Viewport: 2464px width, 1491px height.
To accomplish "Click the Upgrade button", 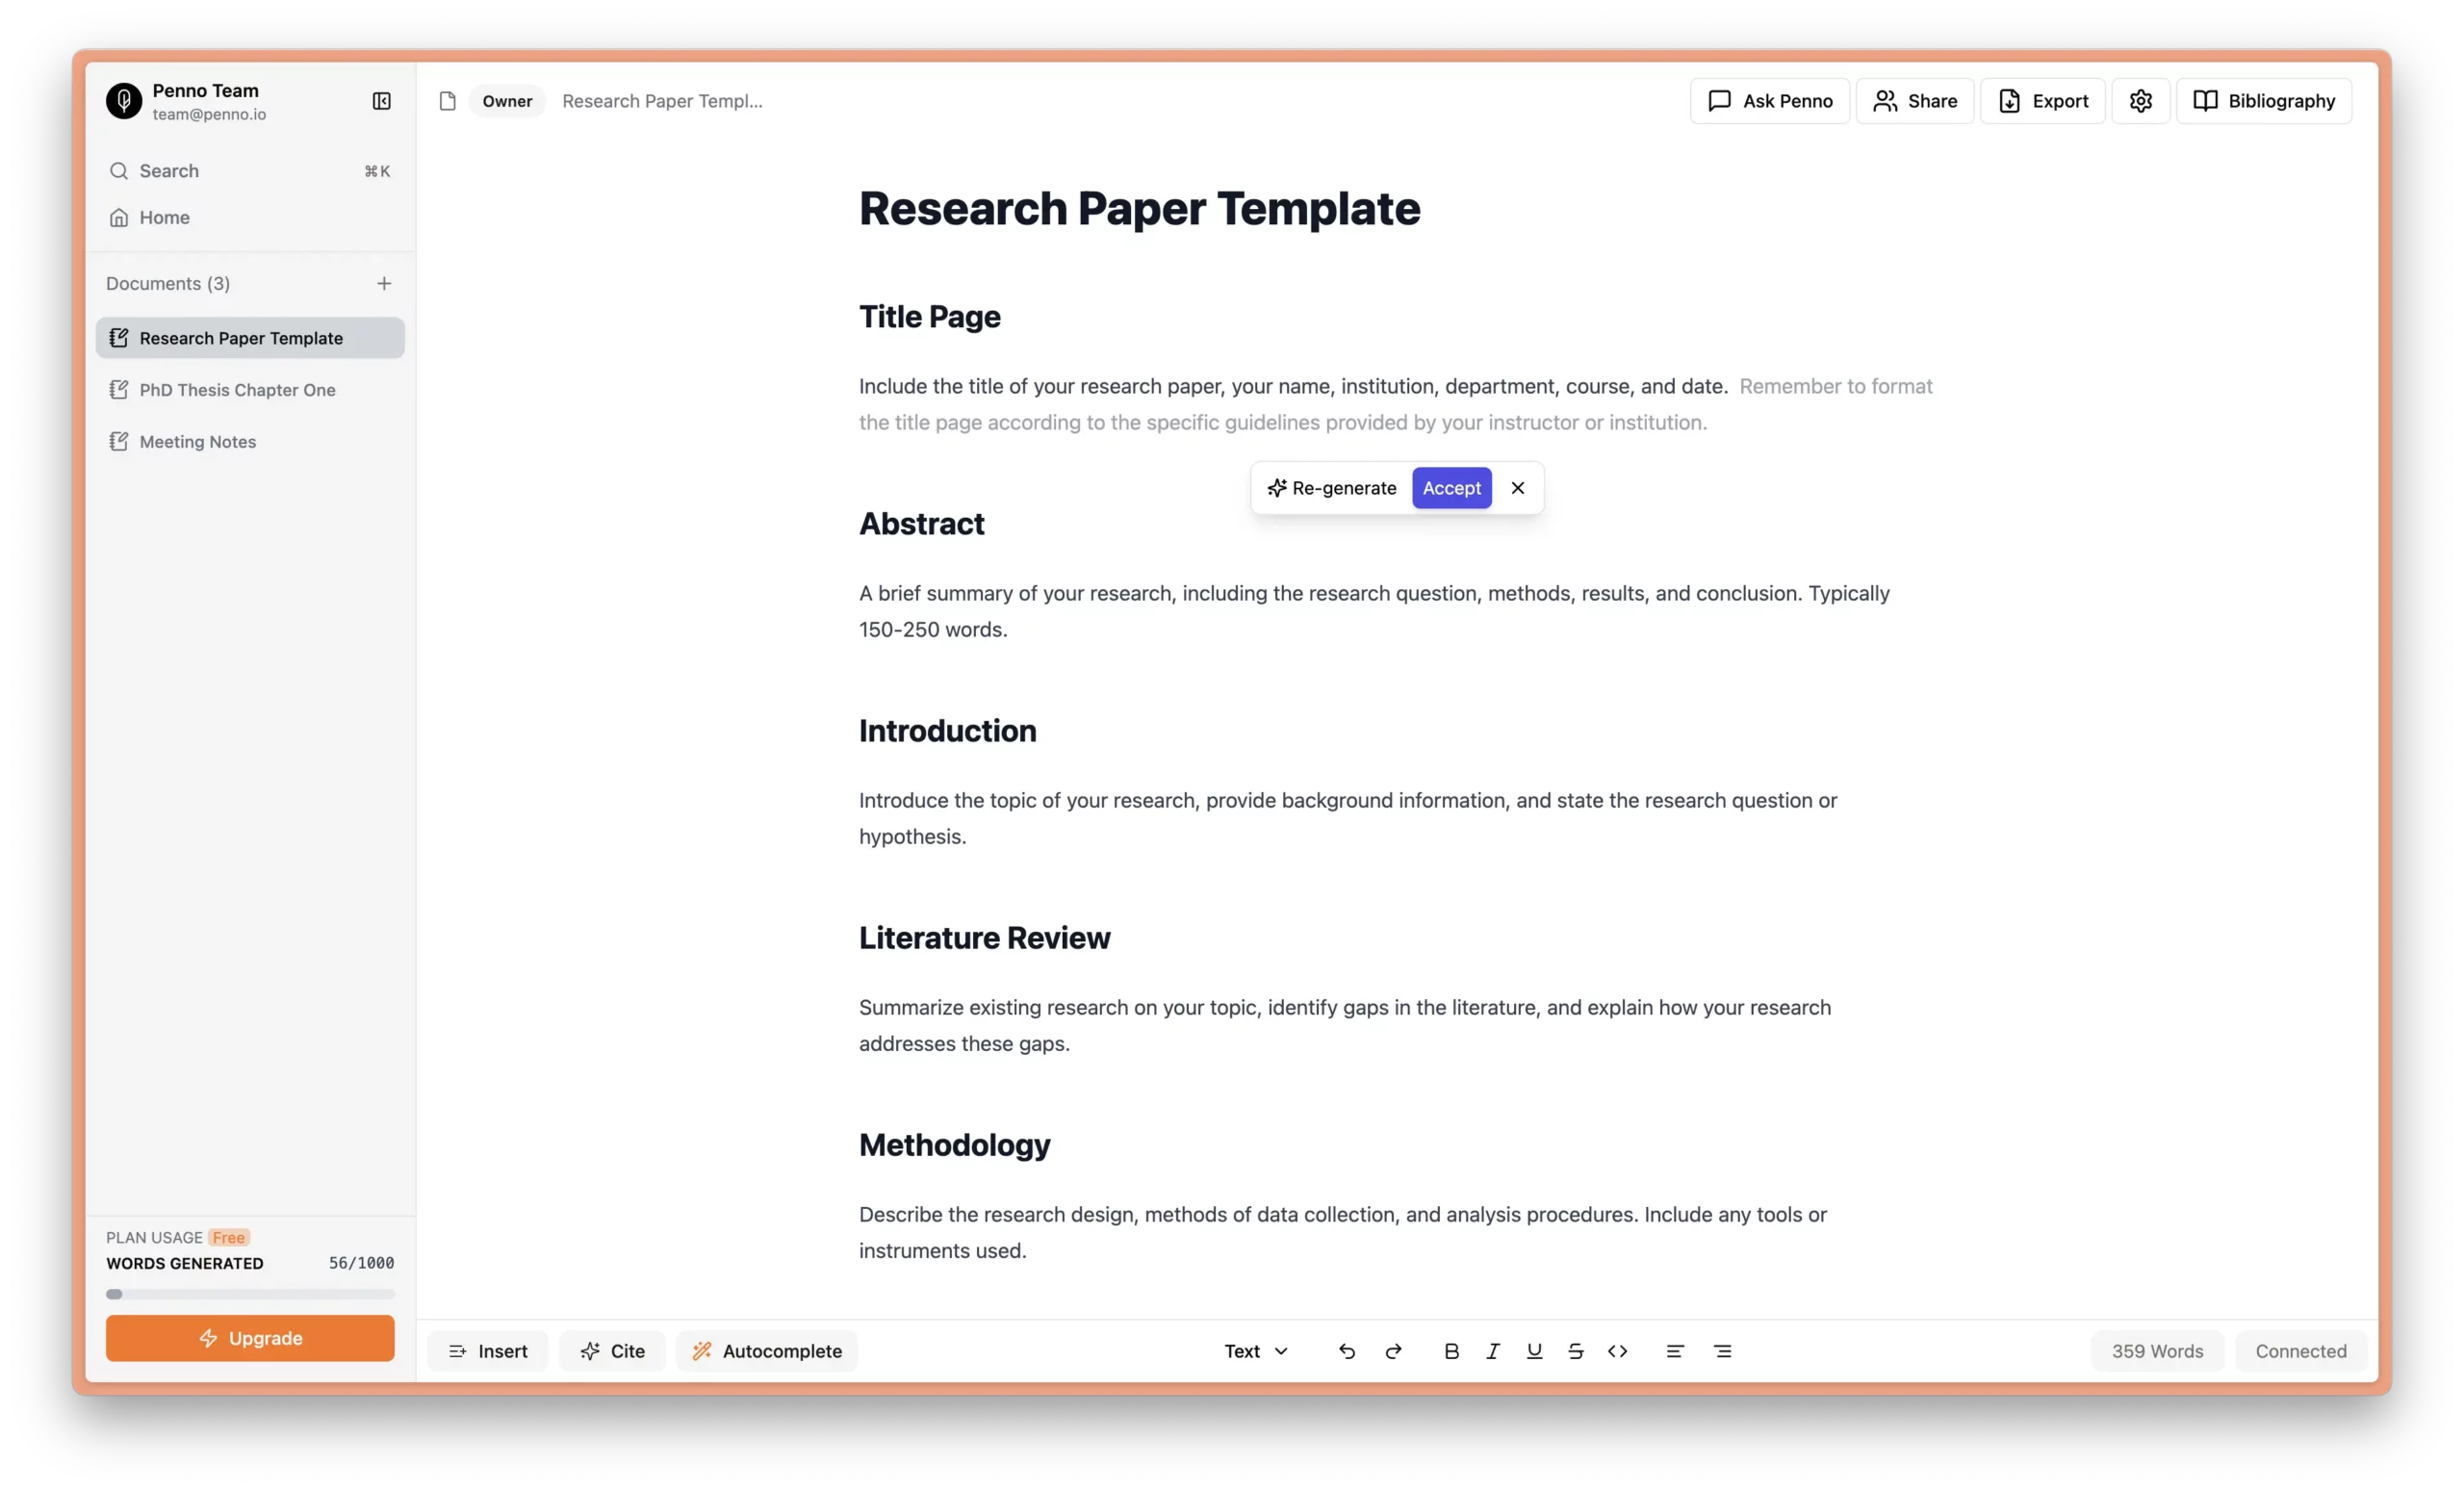I will [x=250, y=1338].
